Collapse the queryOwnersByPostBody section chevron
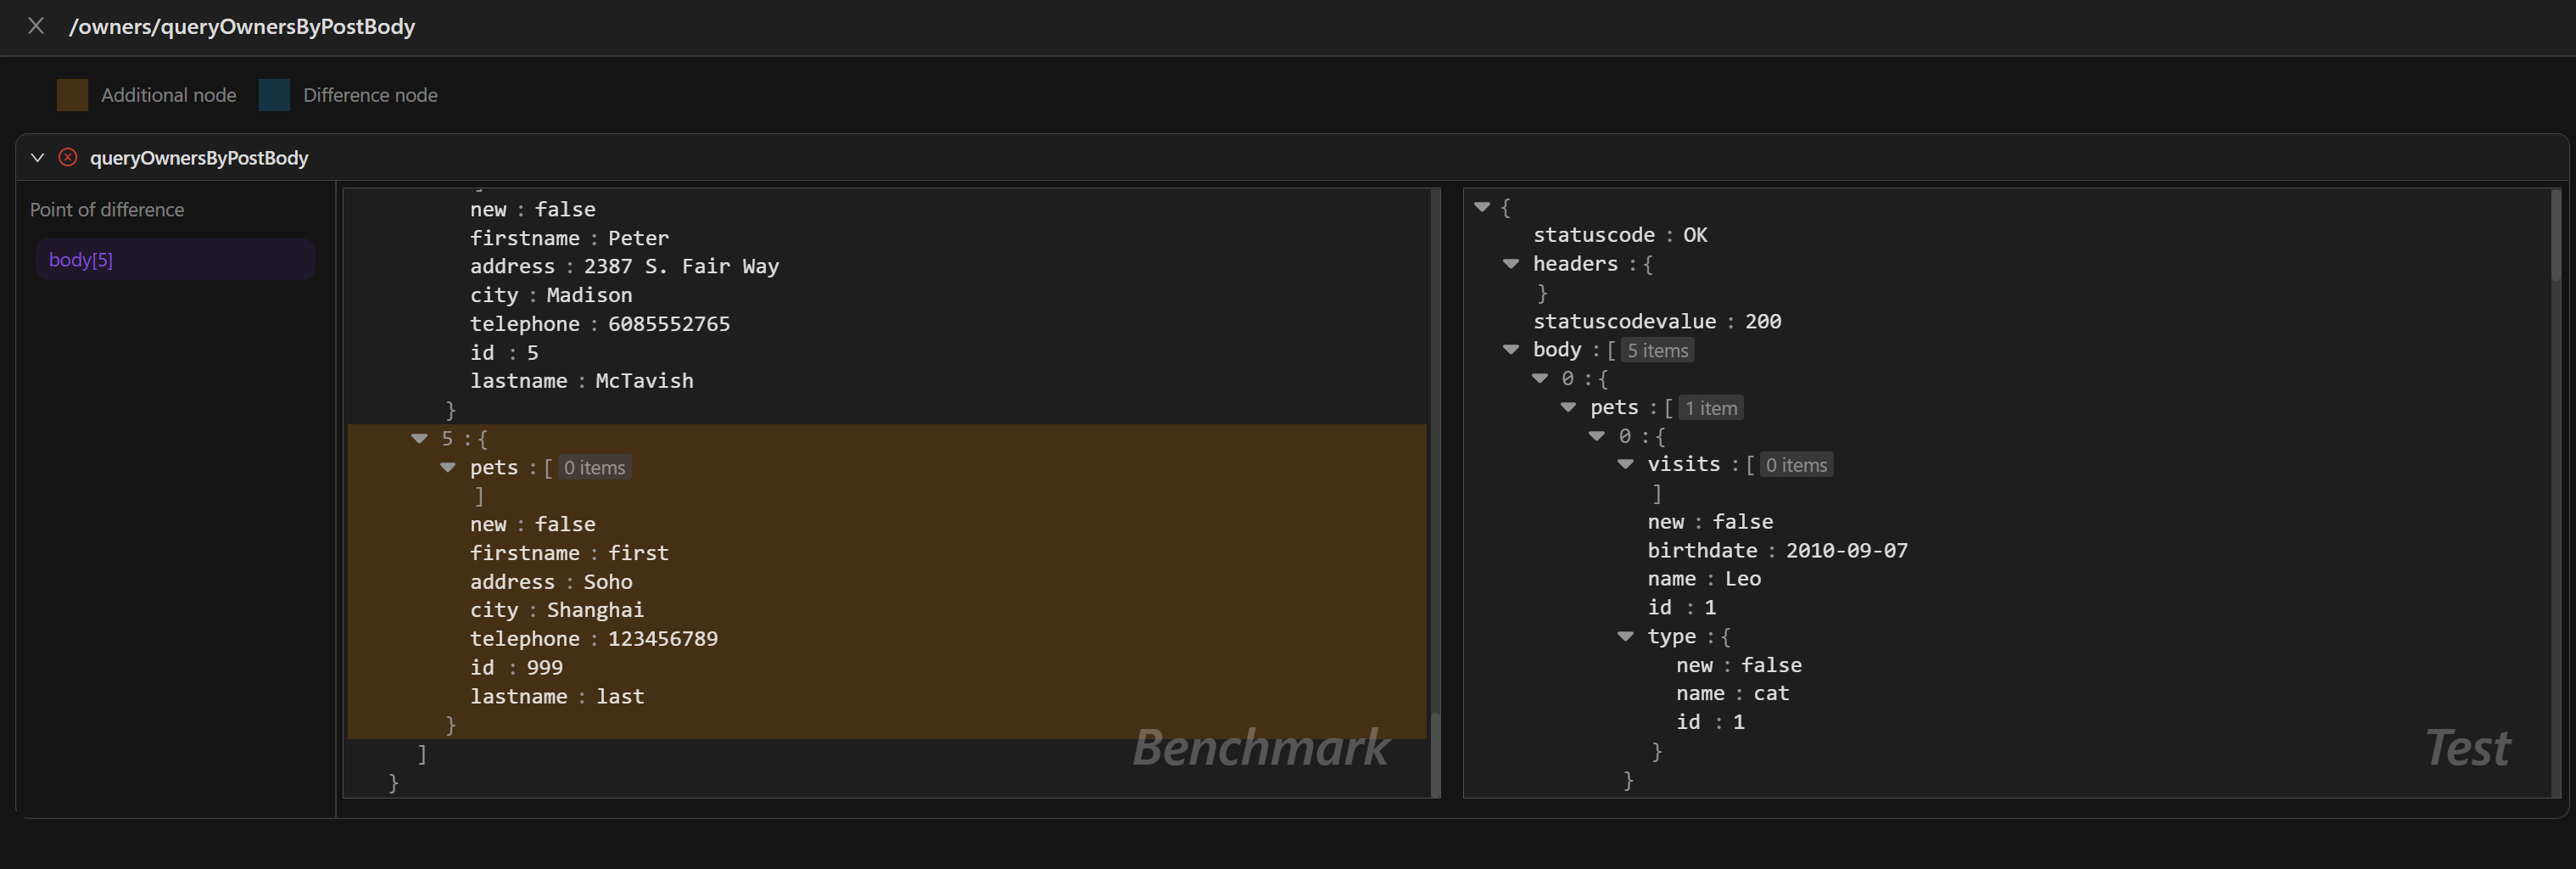Image resolution: width=2576 pixels, height=869 pixels. click(38, 157)
